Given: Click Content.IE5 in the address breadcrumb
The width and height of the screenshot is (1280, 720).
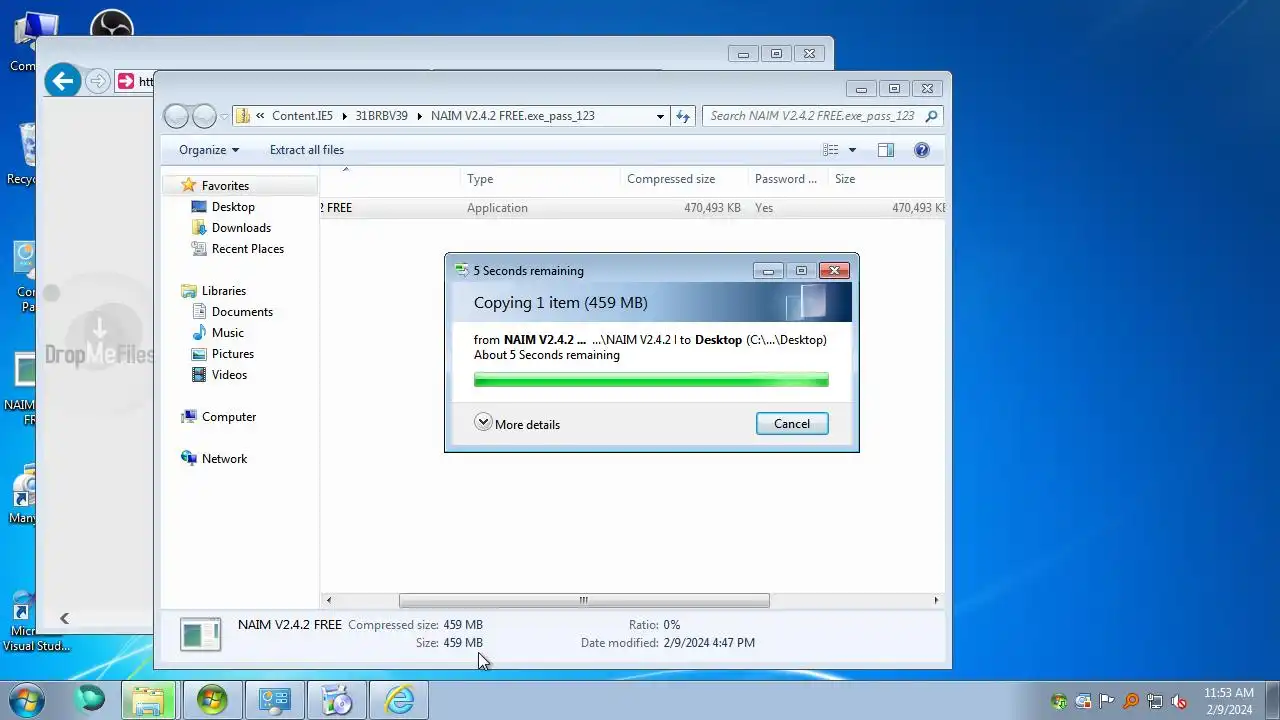Looking at the screenshot, I should (x=302, y=116).
